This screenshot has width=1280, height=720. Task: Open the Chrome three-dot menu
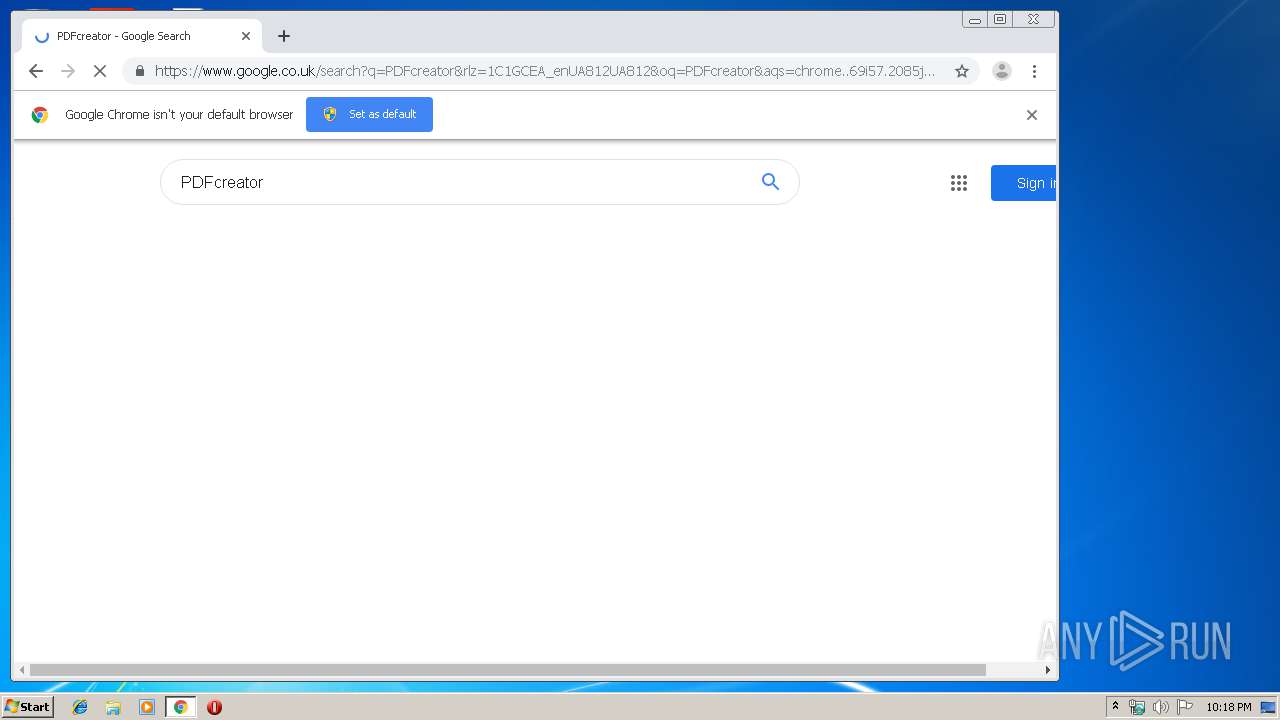tap(1034, 71)
